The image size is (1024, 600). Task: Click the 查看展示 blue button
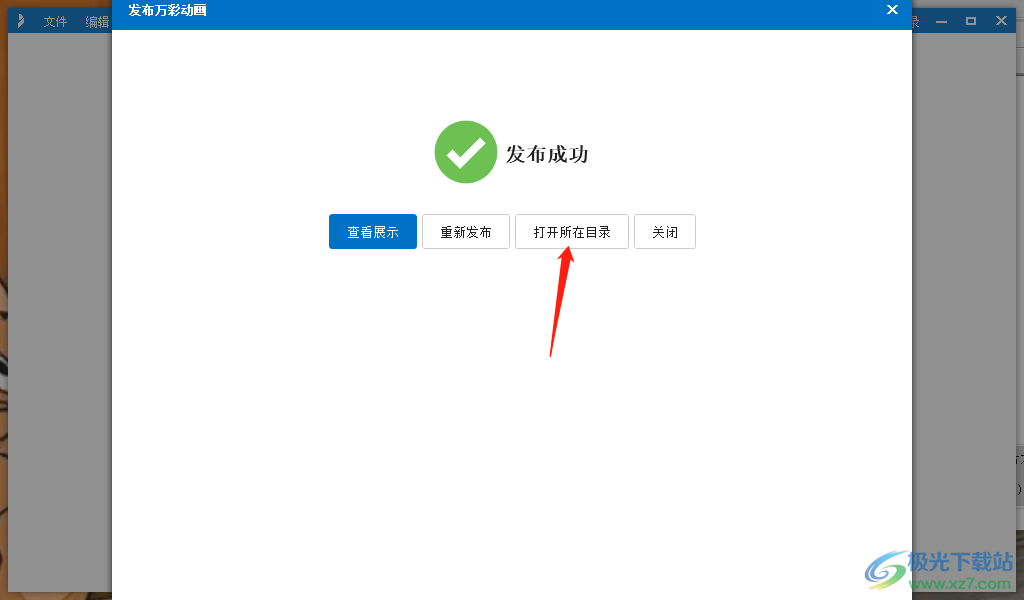[373, 232]
